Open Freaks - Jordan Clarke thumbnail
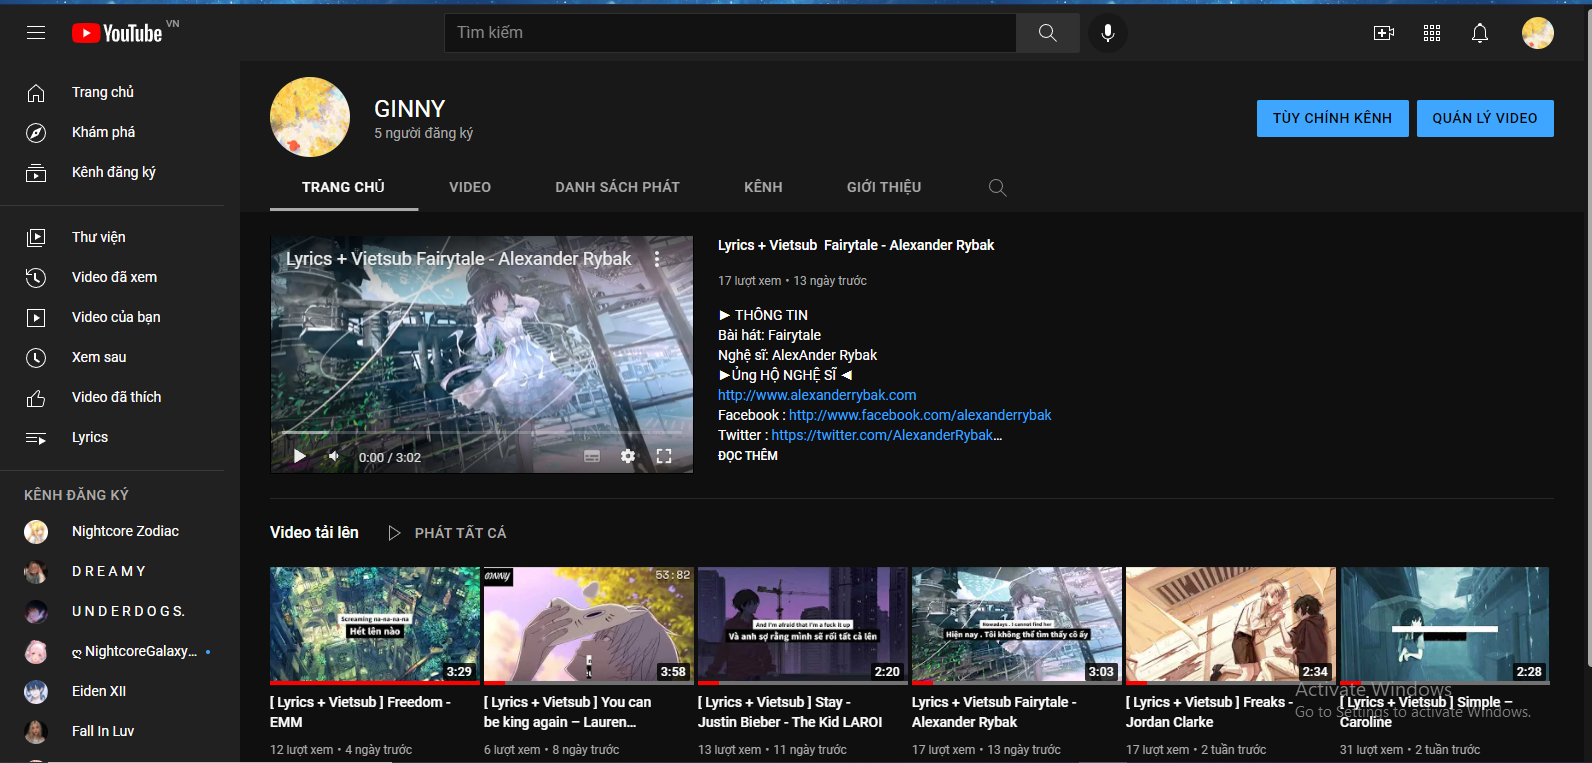The height and width of the screenshot is (763, 1592). click(x=1231, y=626)
